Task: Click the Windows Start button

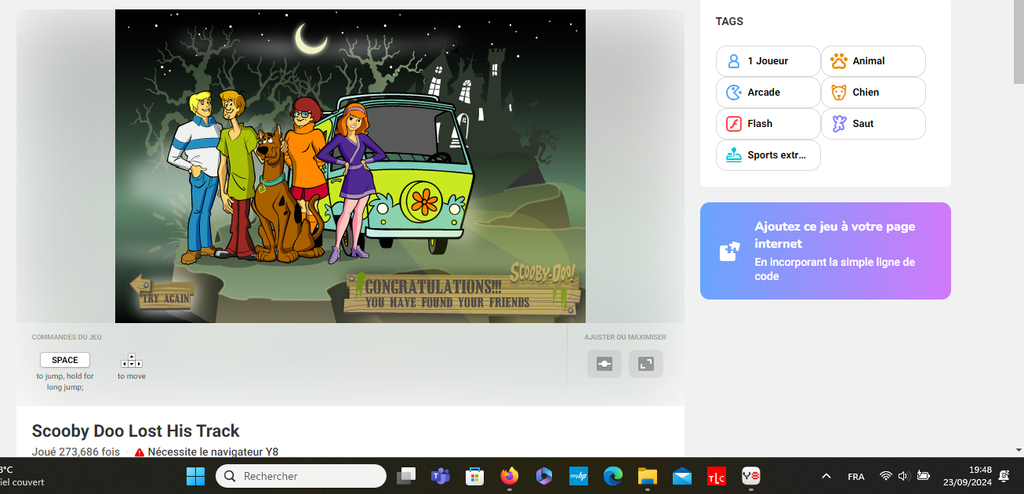Action: pos(195,476)
